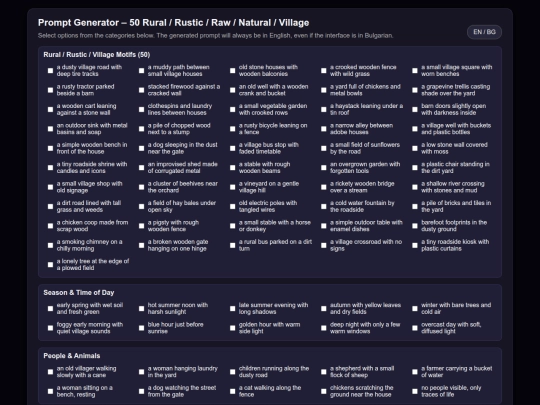The width and height of the screenshot is (540, 405).
Task: Select 'a broken wooden gate hanging on one hinge'
Action: [x=142, y=246]
